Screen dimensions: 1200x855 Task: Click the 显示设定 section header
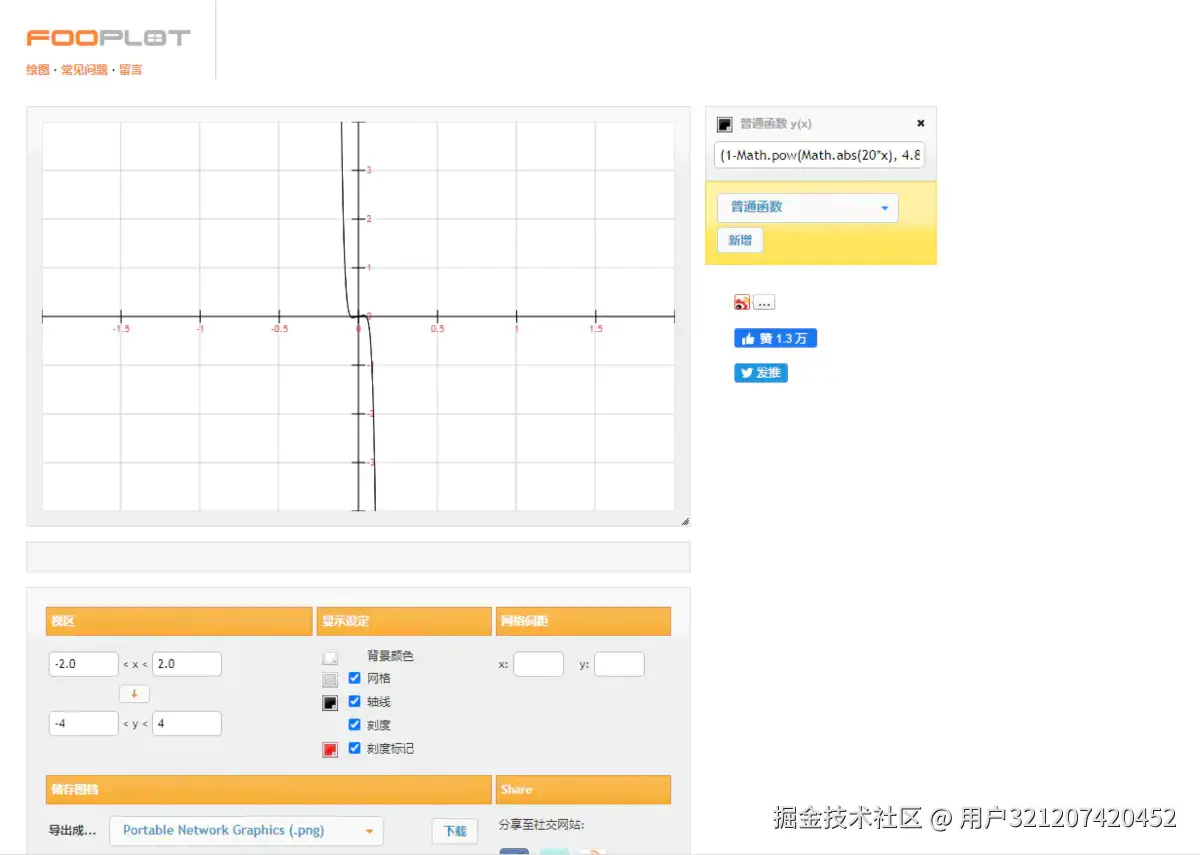click(404, 621)
